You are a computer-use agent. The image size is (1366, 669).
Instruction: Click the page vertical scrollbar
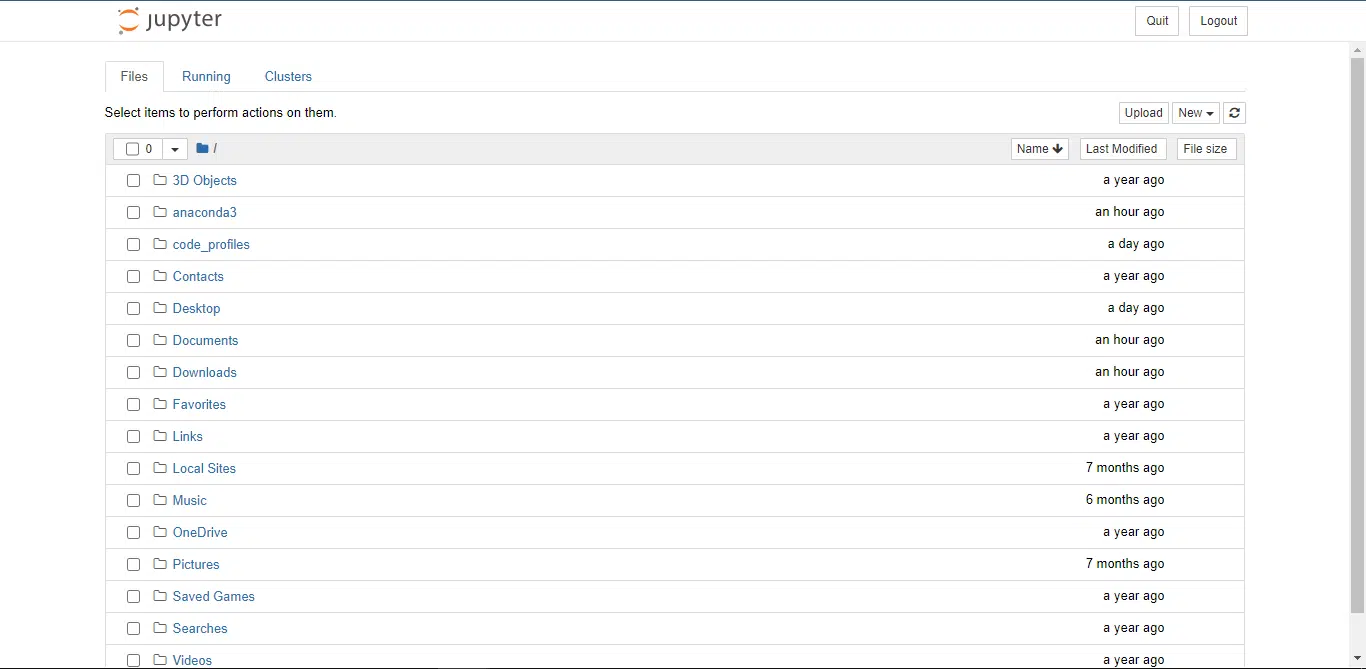(x=1357, y=335)
